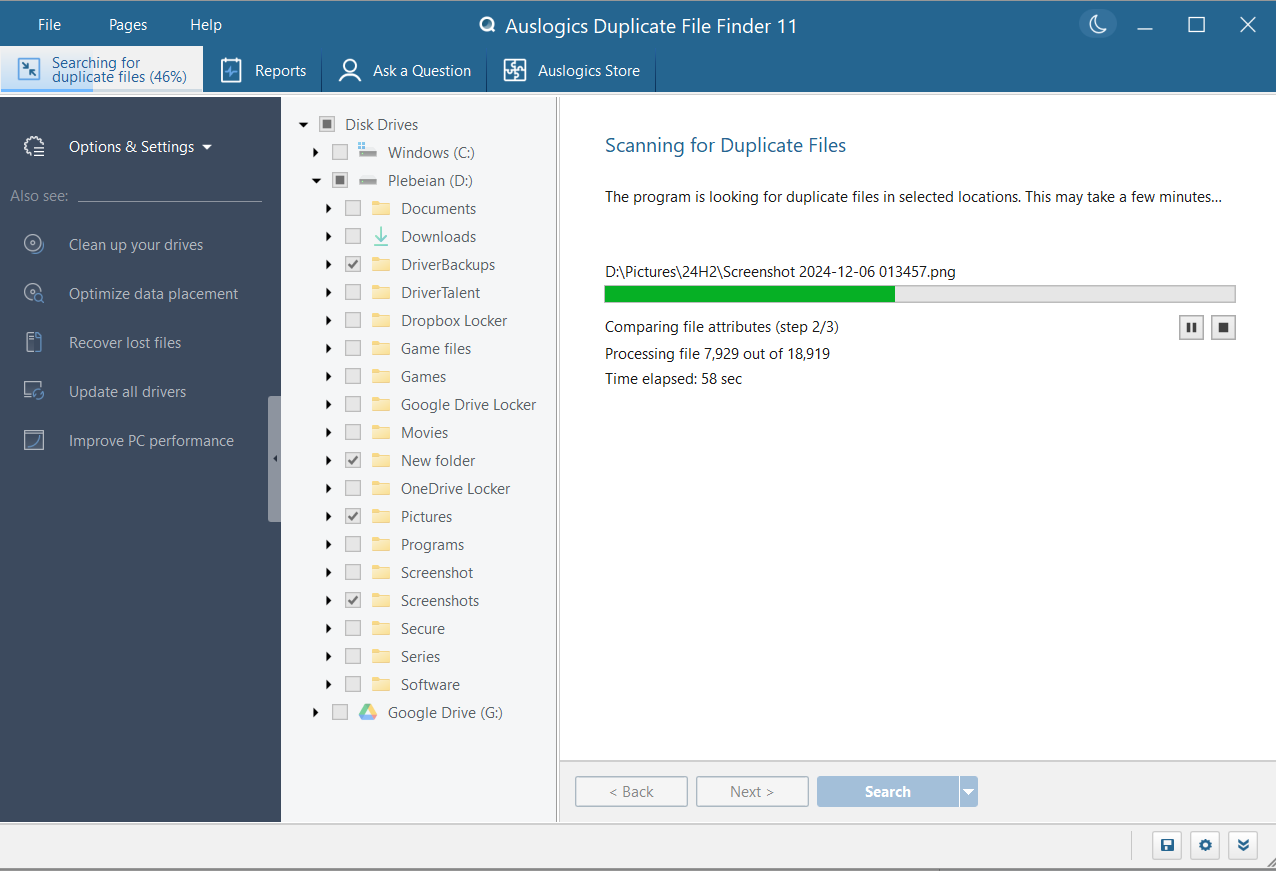The height and width of the screenshot is (871, 1276).
Task: Stop the running scan
Action: (x=1223, y=327)
